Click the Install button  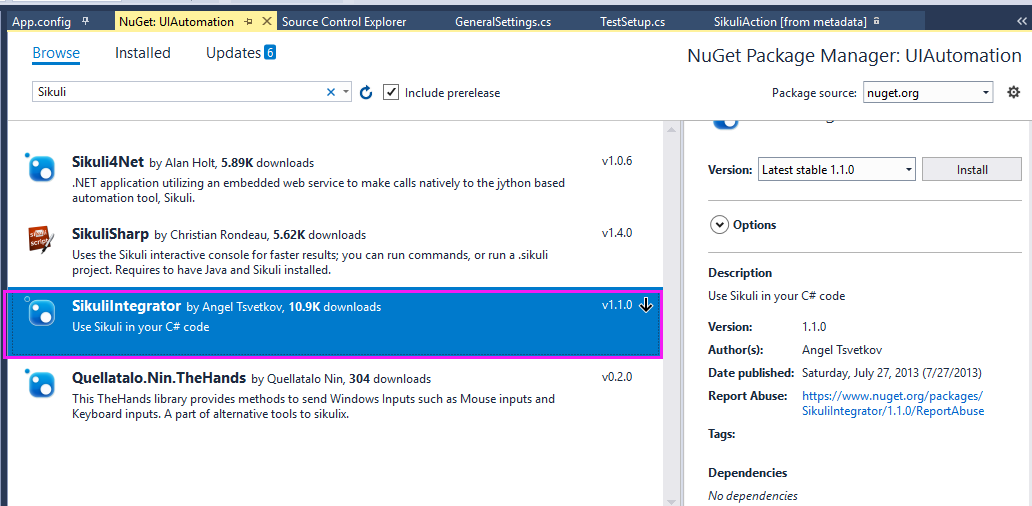972,170
